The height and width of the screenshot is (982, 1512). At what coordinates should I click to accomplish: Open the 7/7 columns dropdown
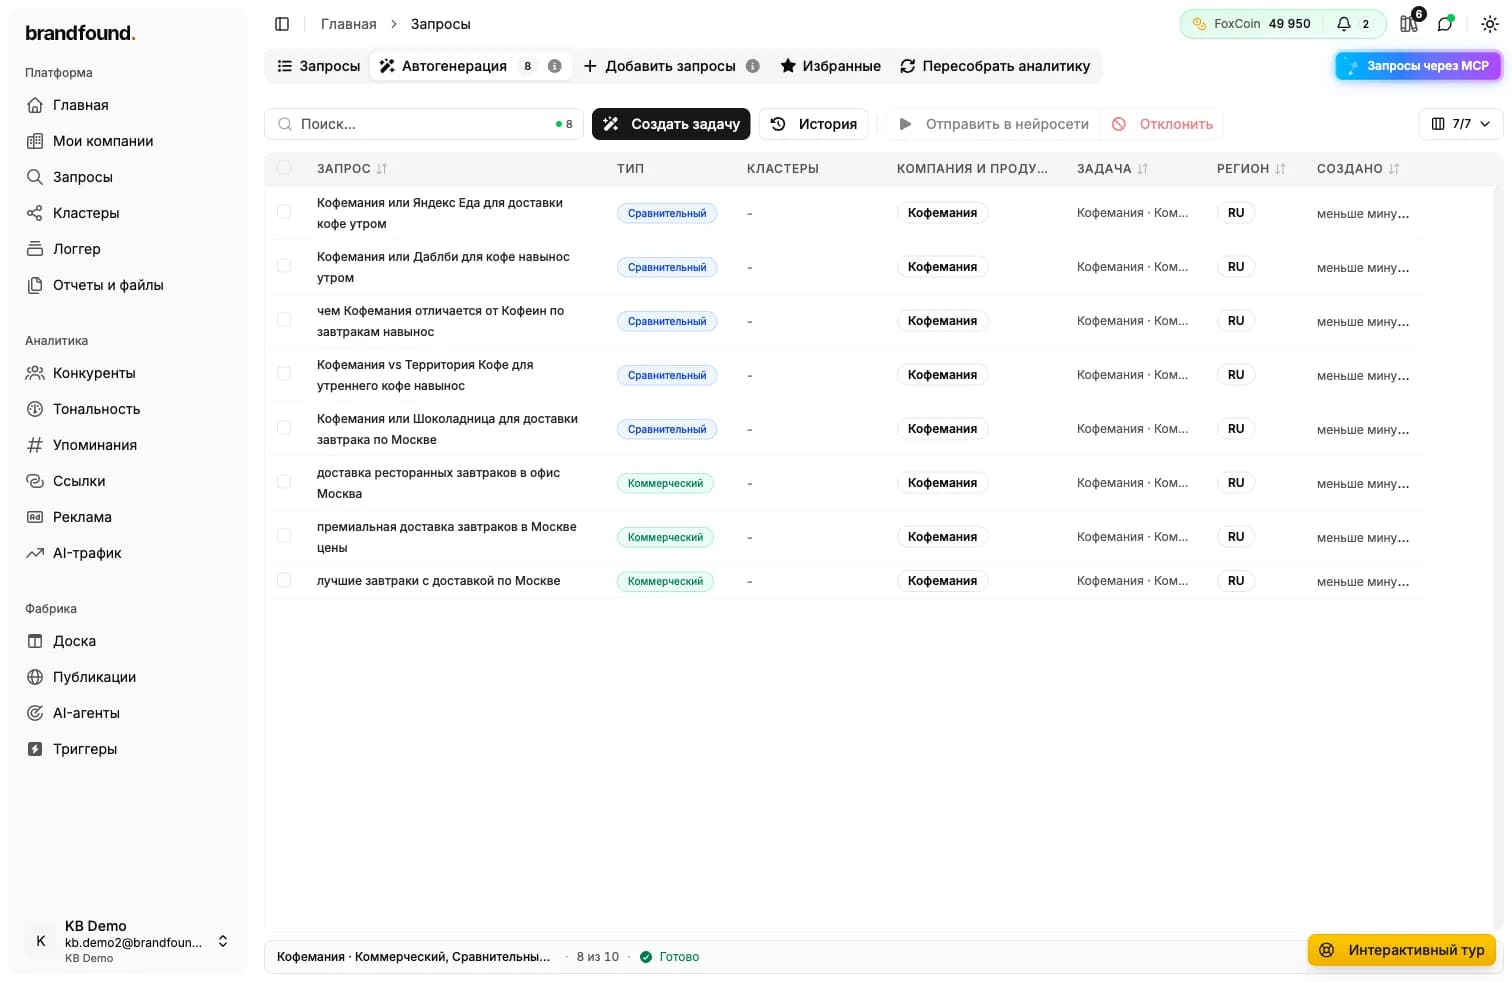point(1460,124)
